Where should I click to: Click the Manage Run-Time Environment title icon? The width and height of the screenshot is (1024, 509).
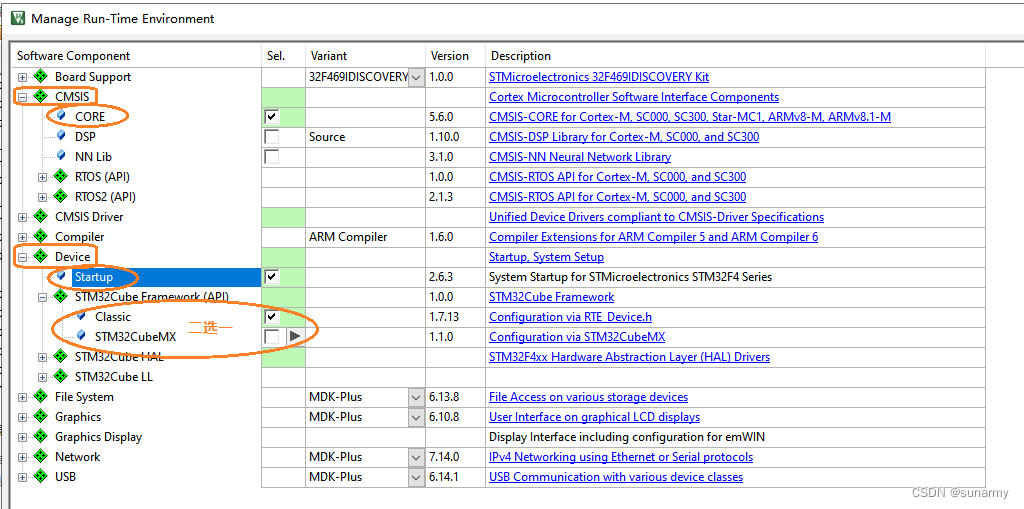18,18
